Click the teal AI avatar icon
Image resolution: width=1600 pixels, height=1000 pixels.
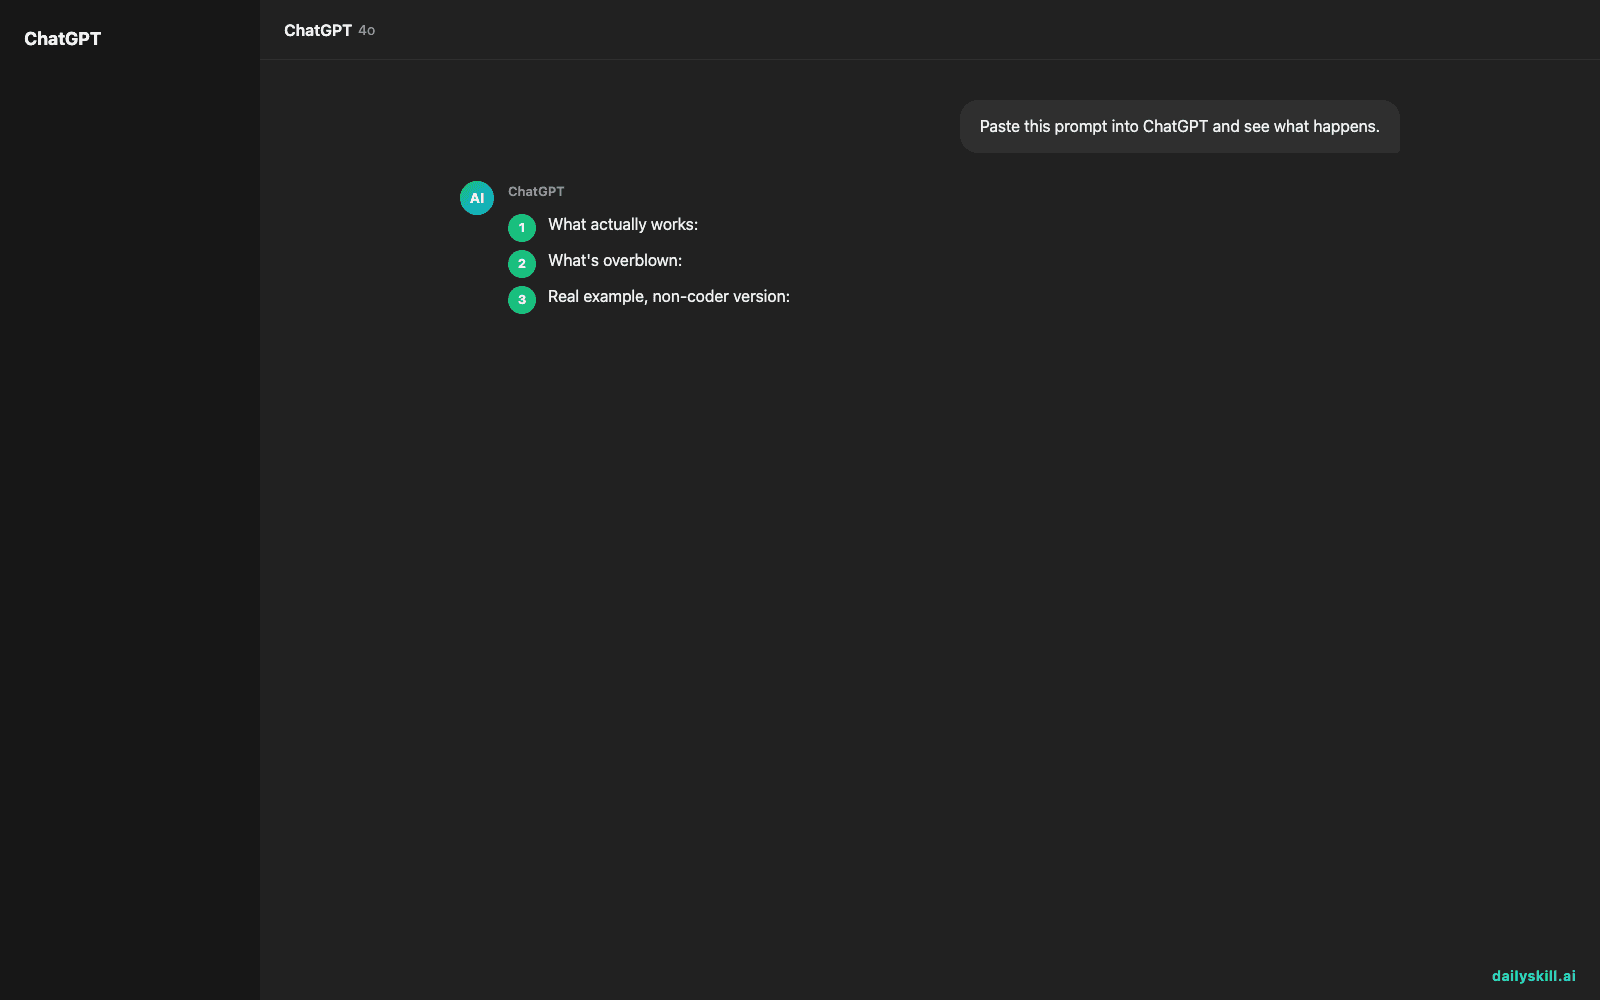(477, 198)
